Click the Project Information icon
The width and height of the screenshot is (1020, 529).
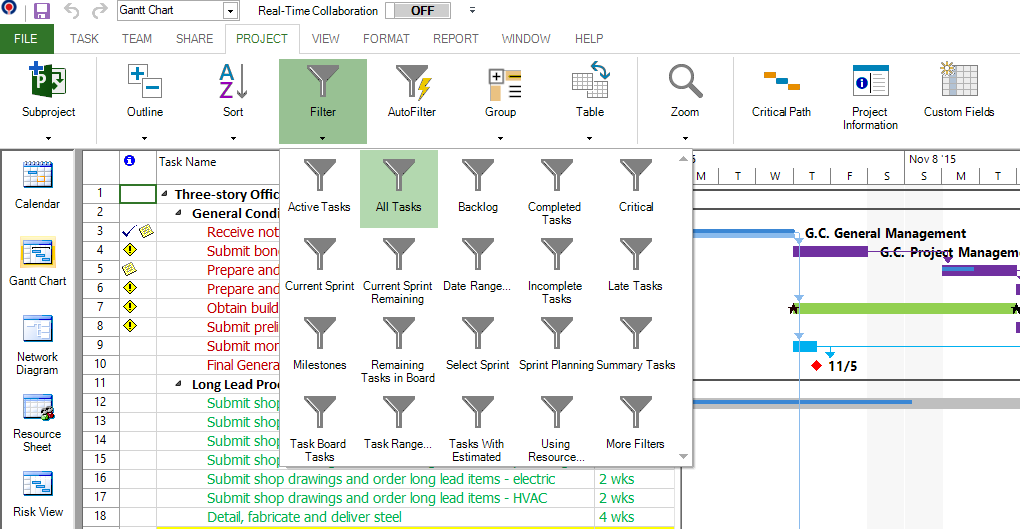click(869, 96)
